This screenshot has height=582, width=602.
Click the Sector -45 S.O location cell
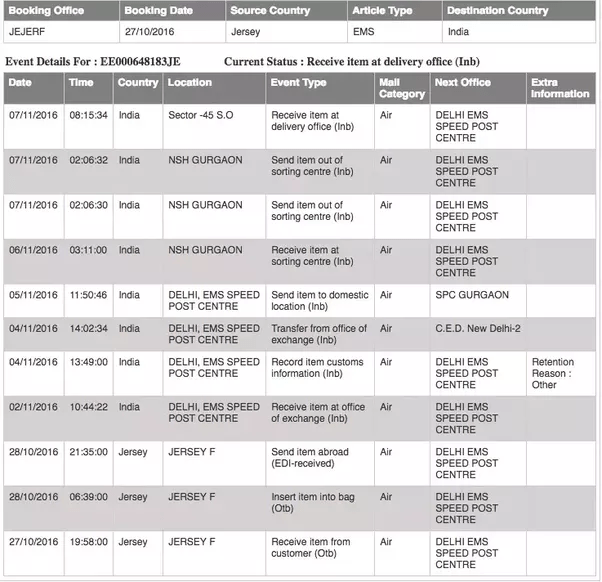coord(214,126)
